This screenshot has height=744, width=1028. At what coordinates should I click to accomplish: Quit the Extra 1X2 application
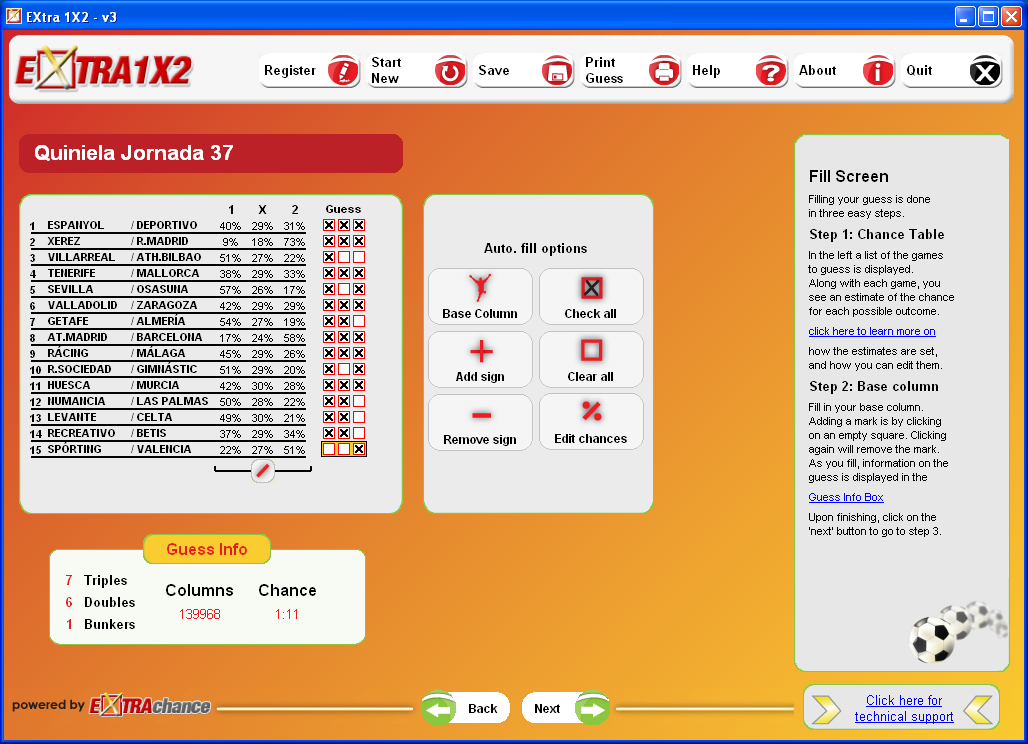[951, 71]
